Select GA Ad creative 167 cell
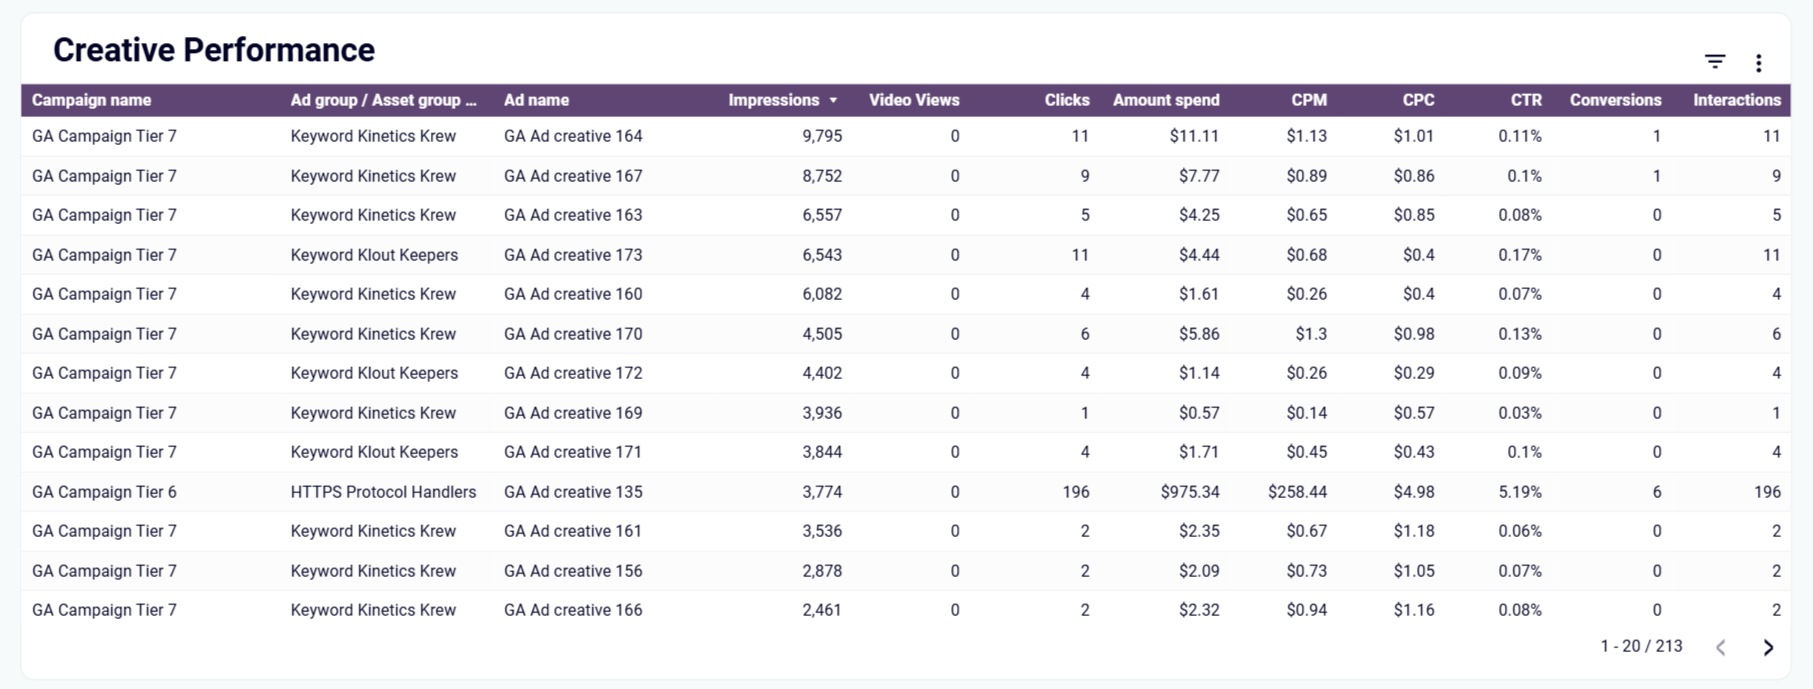The height and width of the screenshot is (689, 1813). point(573,176)
